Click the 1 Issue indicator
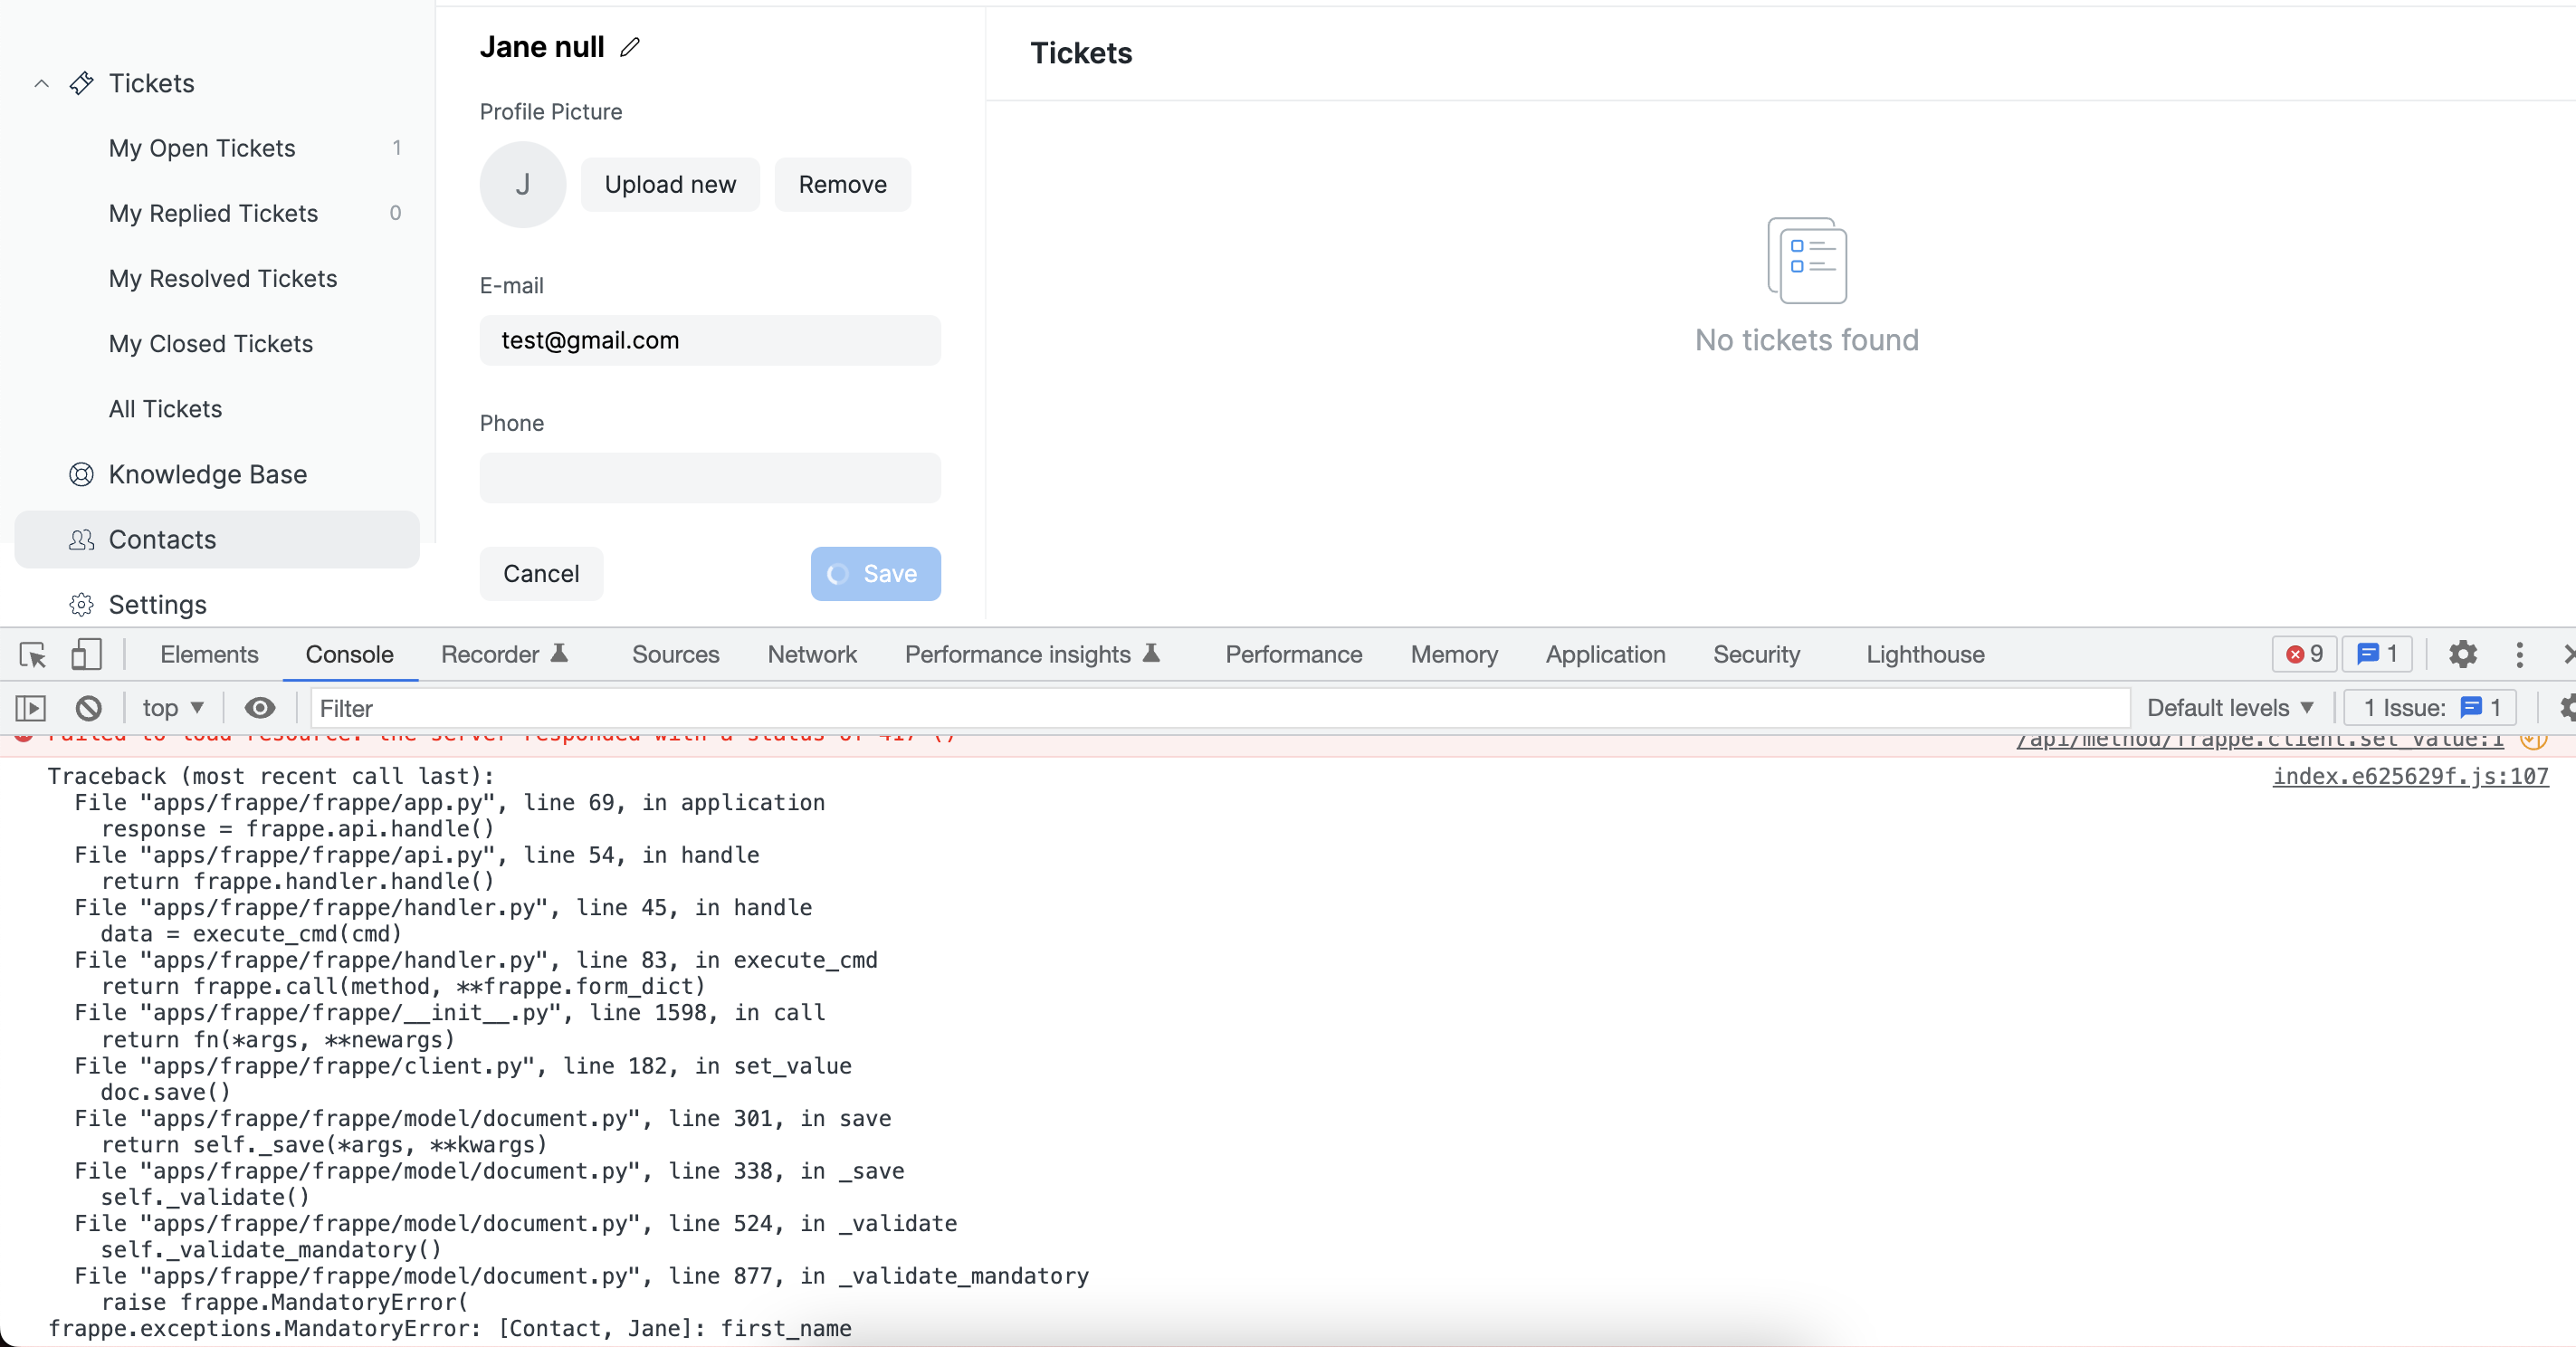Image resolution: width=2576 pixels, height=1347 pixels. tap(2431, 708)
